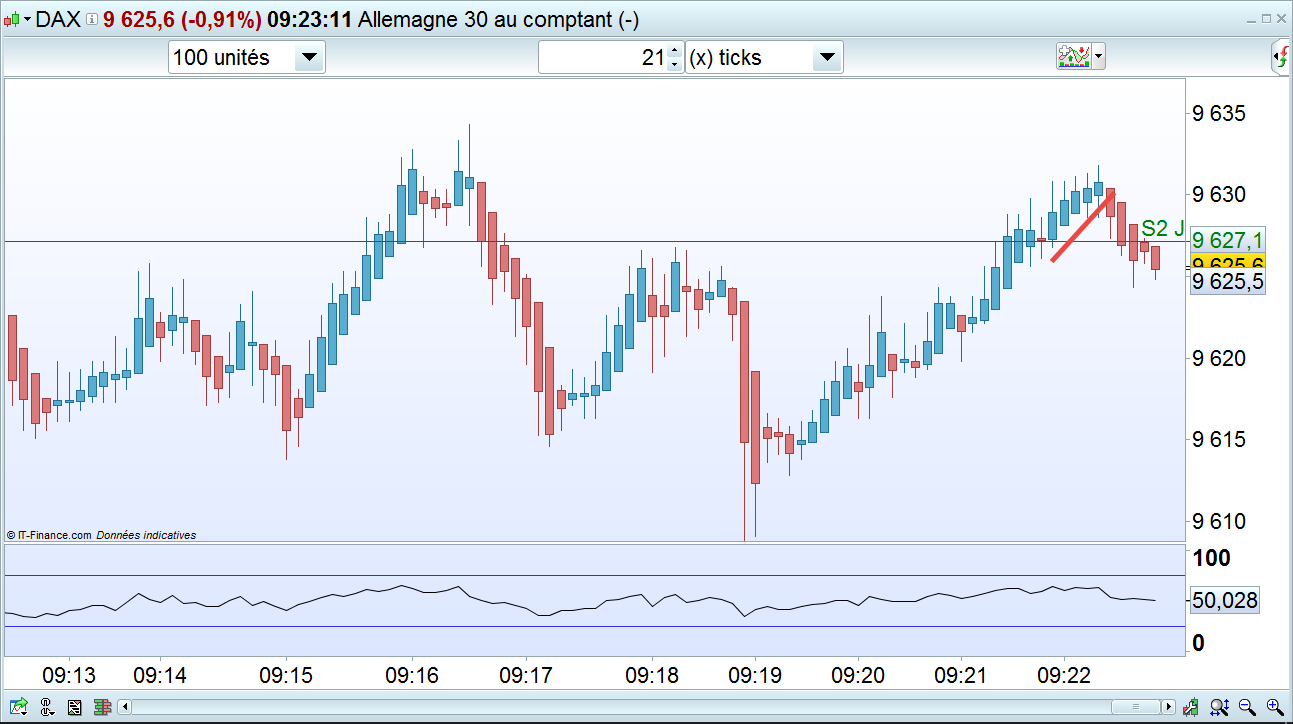Viewport: 1293px width, 724px height.
Task: Click the DAX instrument name
Action: point(59,20)
